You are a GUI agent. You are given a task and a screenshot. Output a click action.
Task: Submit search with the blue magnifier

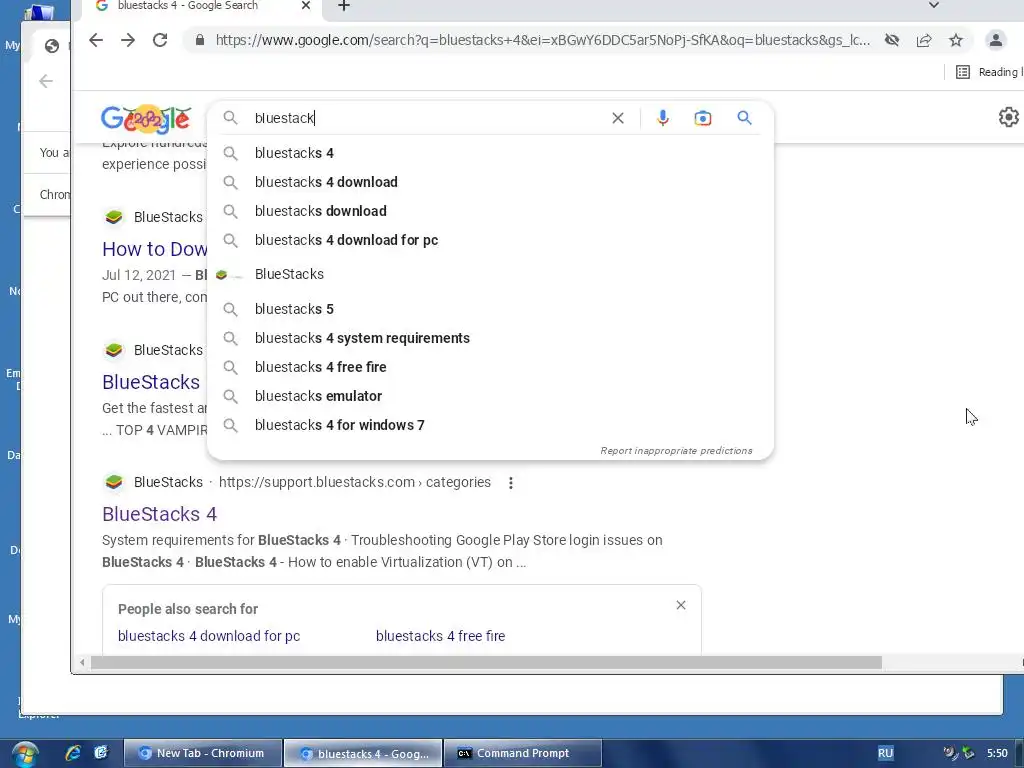(x=744, y=118)
